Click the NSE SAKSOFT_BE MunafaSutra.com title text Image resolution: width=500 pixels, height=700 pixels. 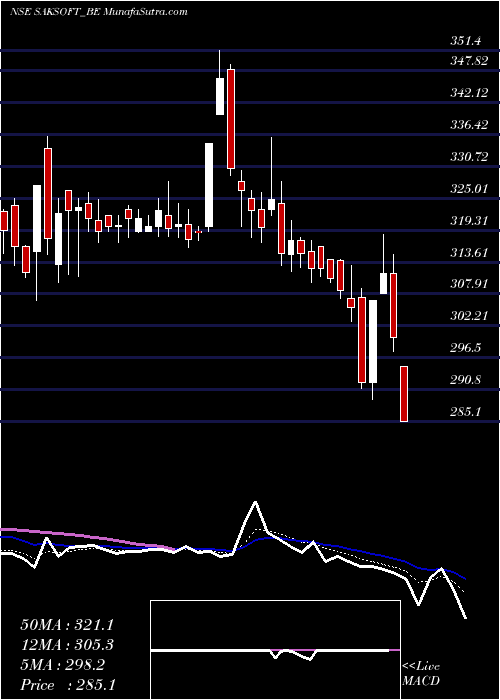99,12
